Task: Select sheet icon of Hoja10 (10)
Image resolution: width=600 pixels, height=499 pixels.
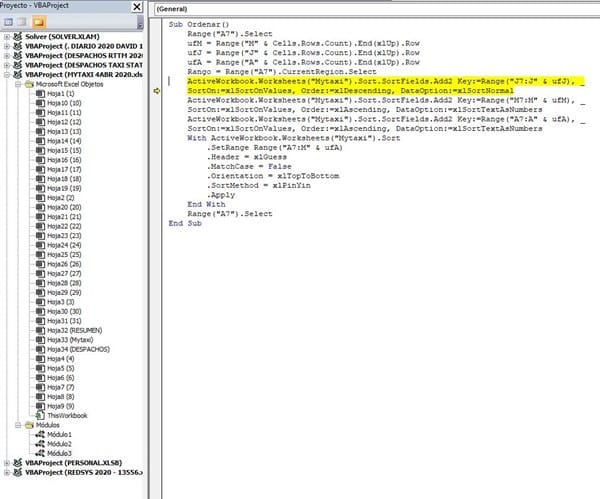Action: (x=40, y=103)
